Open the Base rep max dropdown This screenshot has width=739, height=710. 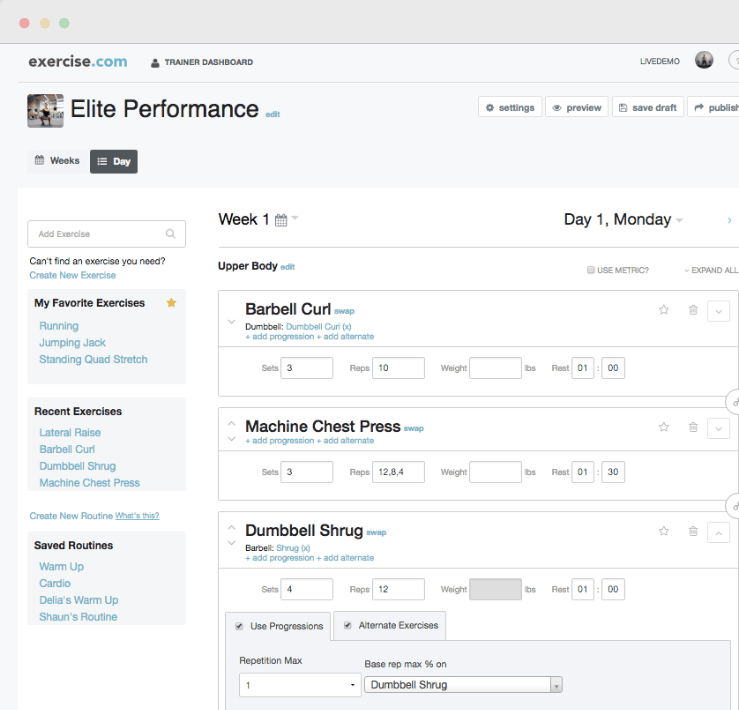pyautogui.click(x=463, y=685)
